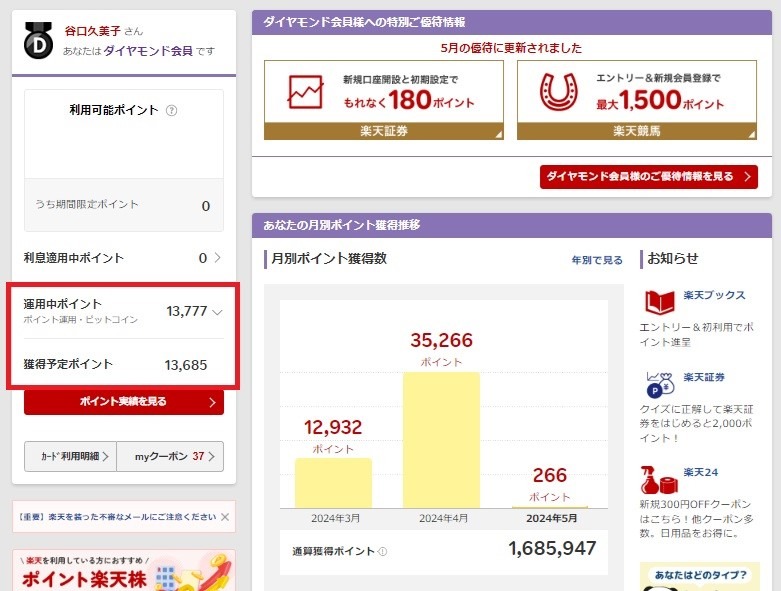The image size is (781, 591).
Task: Click the エントリー＆初利用でポイント進呈 text
Action: point(696,335)
